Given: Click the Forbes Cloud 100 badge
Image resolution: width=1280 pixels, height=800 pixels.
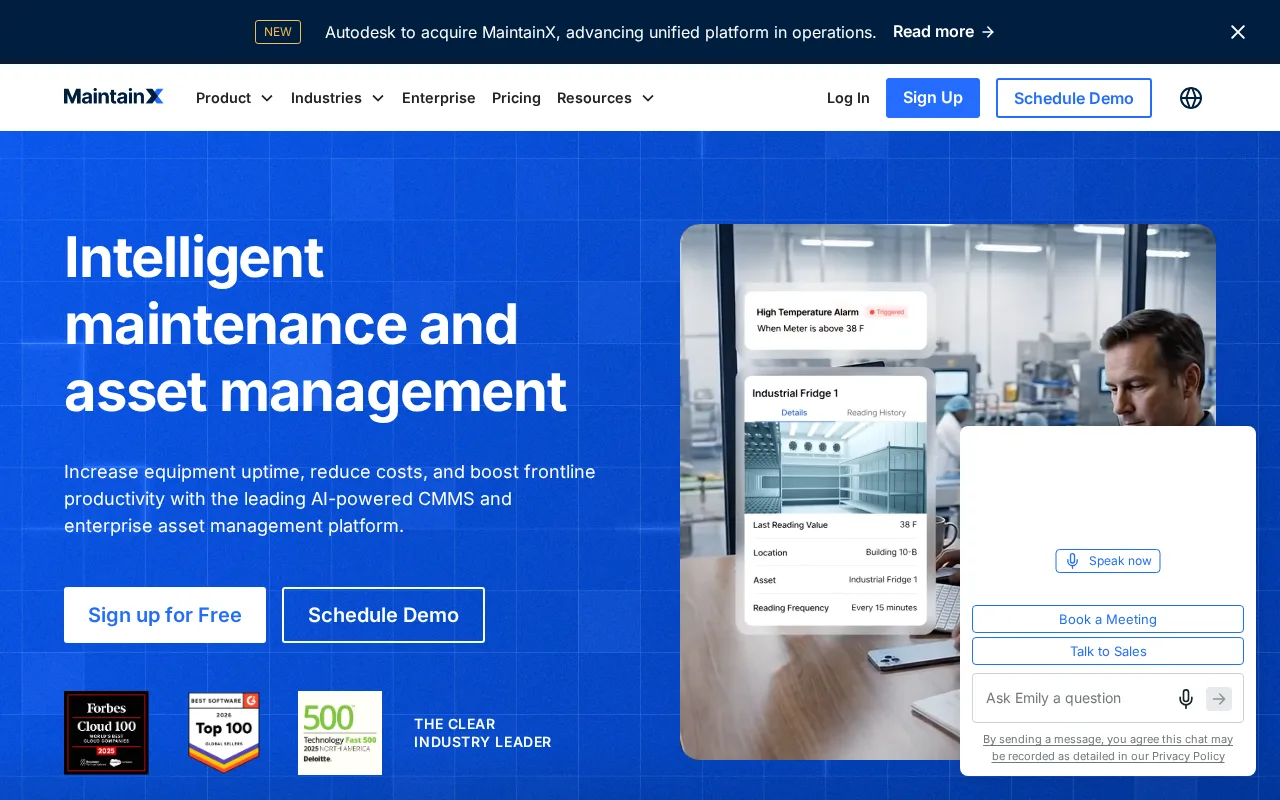Looking at the screenshot, I should [x=106, y=733].
